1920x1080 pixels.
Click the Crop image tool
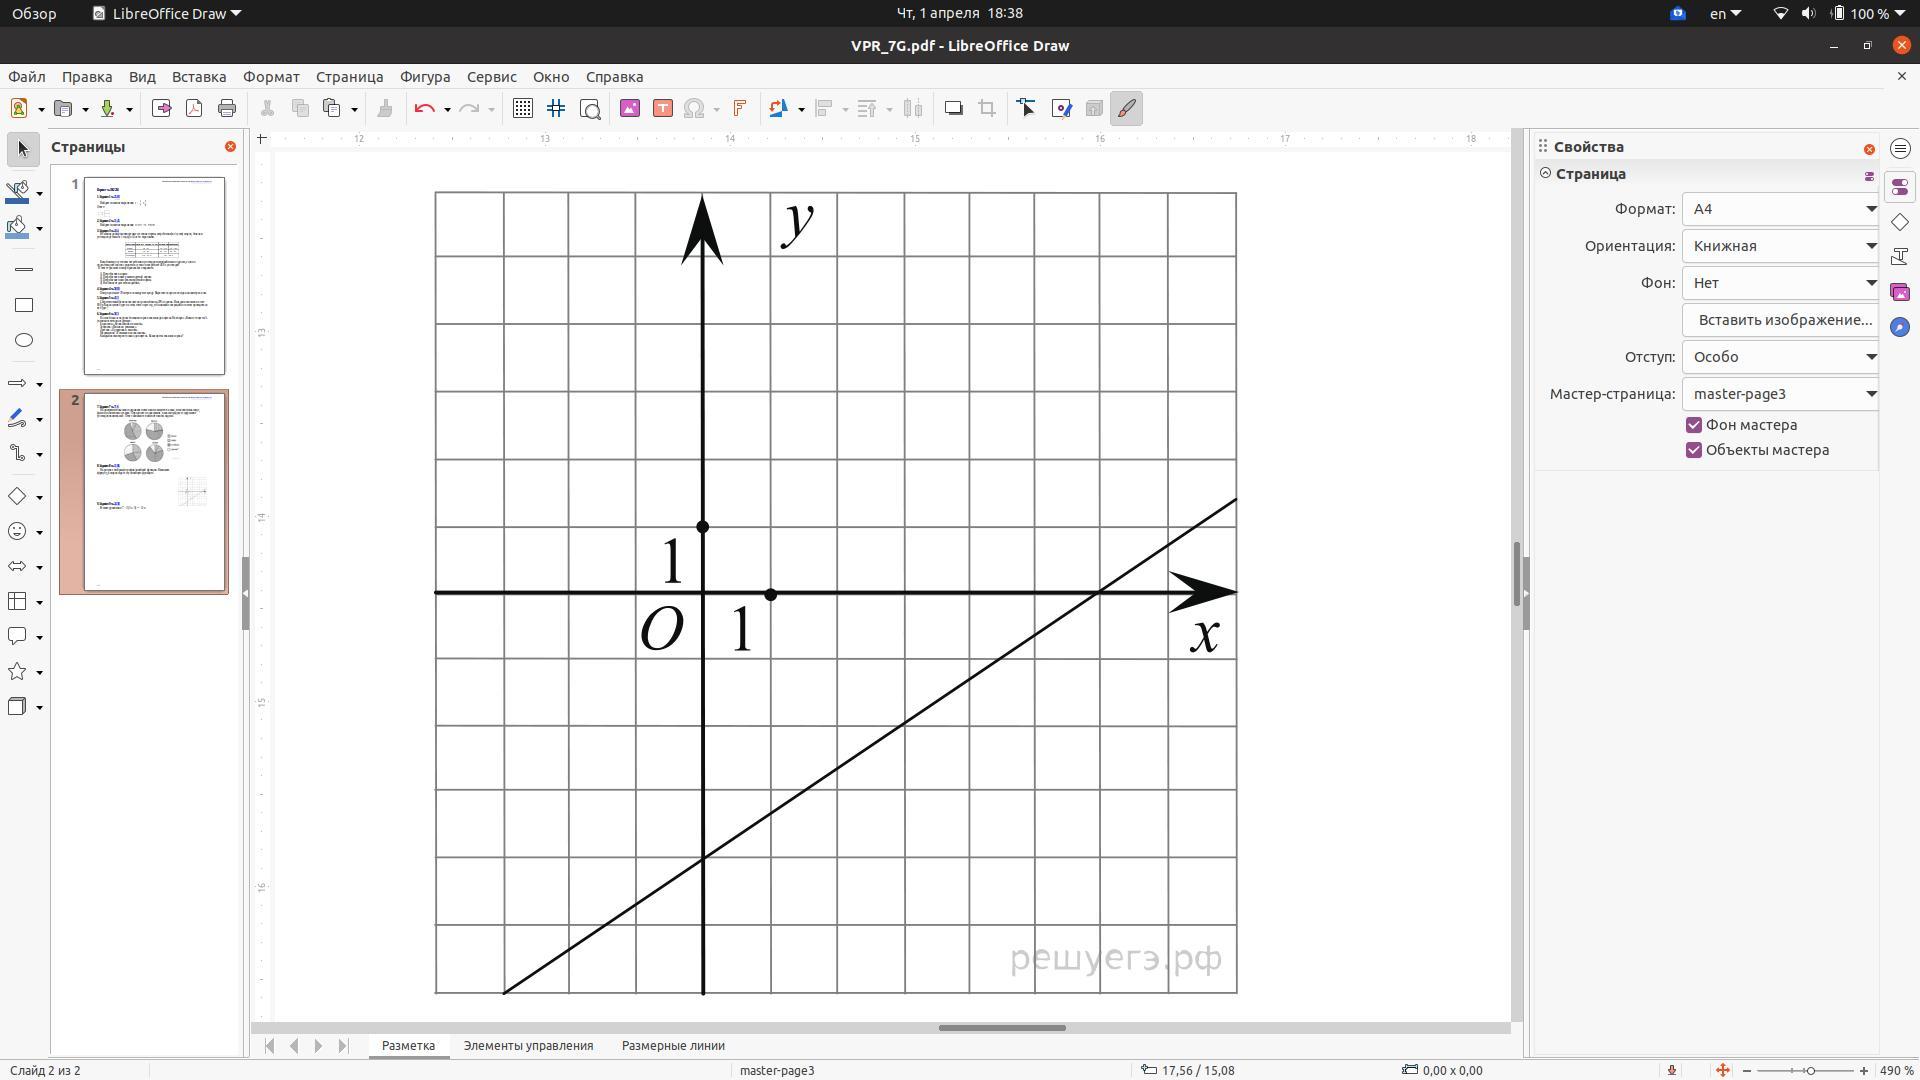(987, 109)
